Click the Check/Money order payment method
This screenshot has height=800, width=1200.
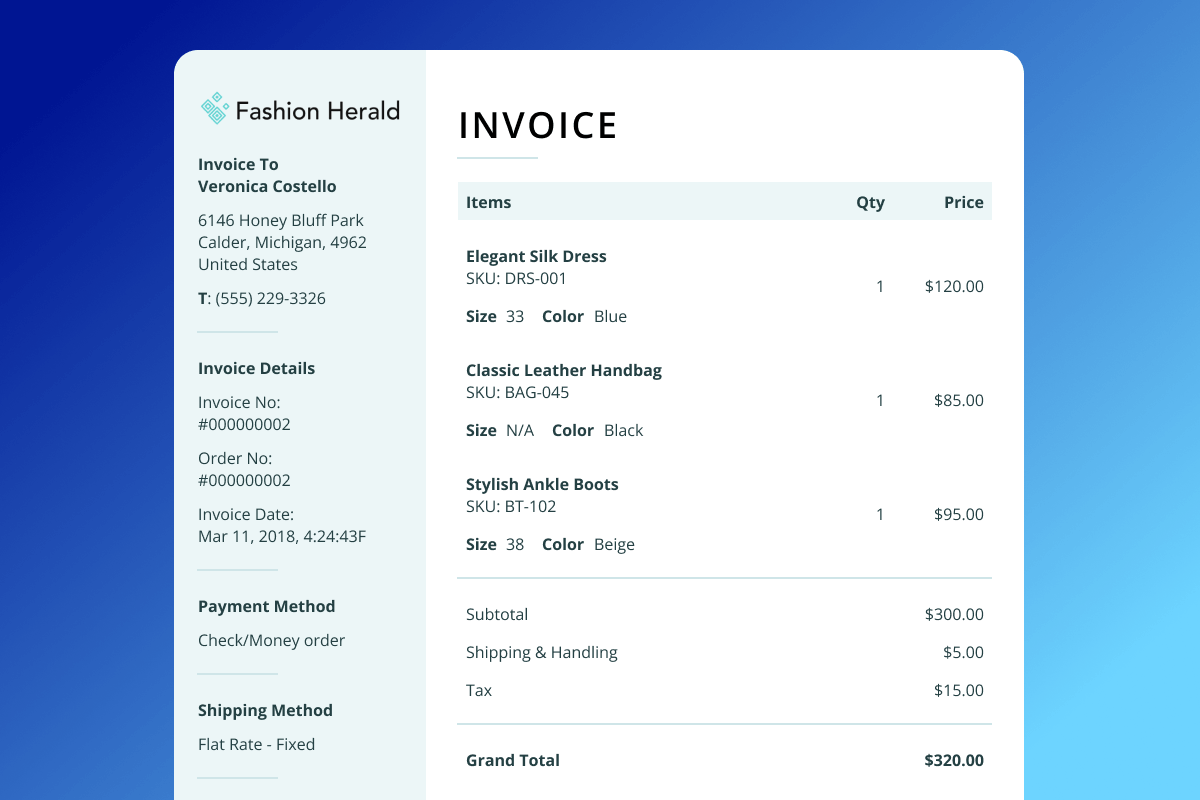[x=271, y=640]
